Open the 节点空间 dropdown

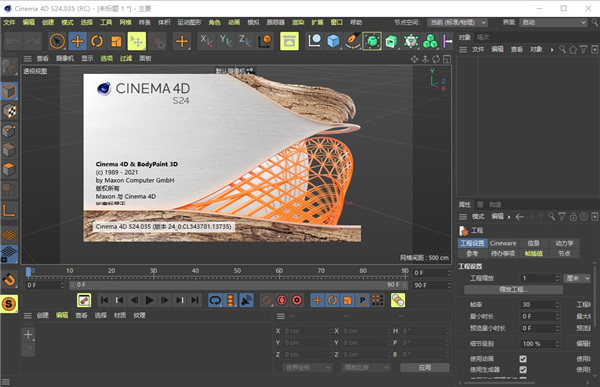point(457,22)
